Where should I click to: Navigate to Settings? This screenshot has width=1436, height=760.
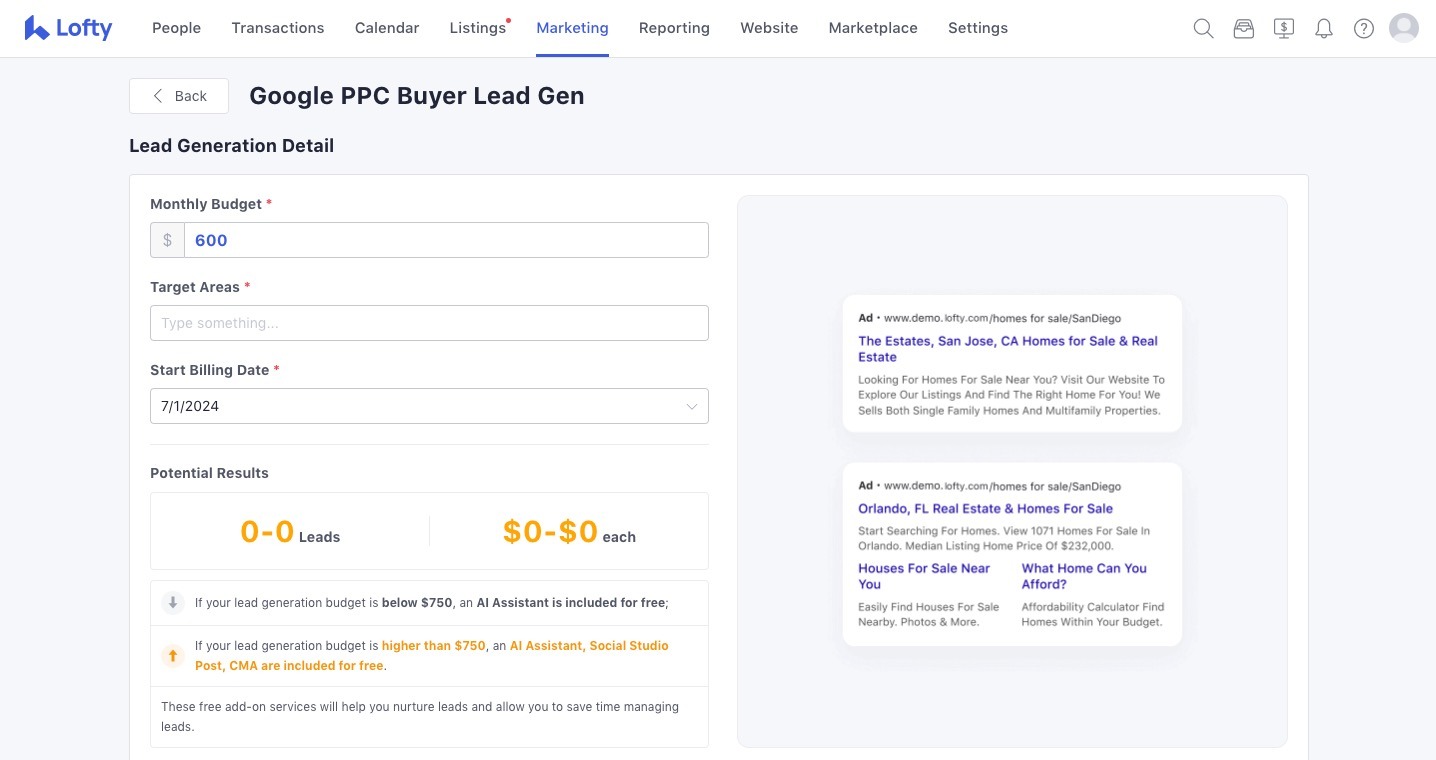(x=977, y=28)
